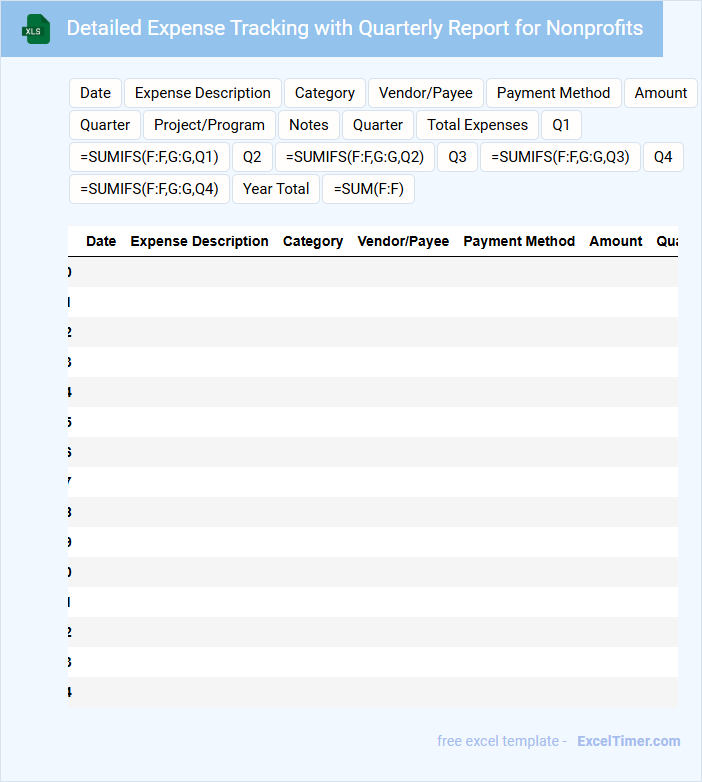Image resolution: width=702 pixels, height=782 pixels.
Task: Click the Expense Description table column header
Action: coord(199,241)
